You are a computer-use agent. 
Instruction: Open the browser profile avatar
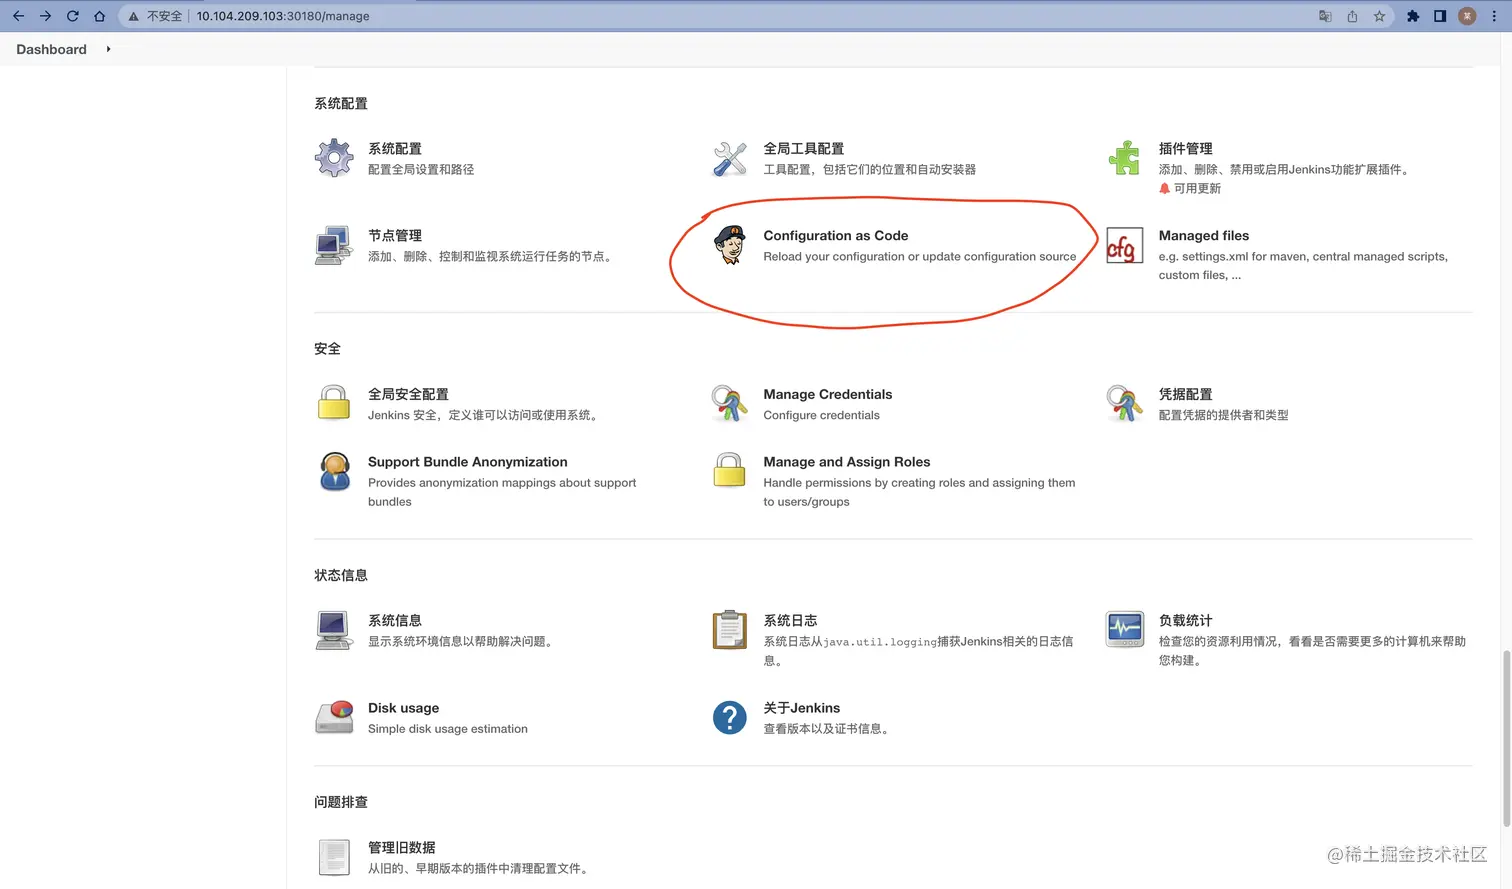point(1467,16)
